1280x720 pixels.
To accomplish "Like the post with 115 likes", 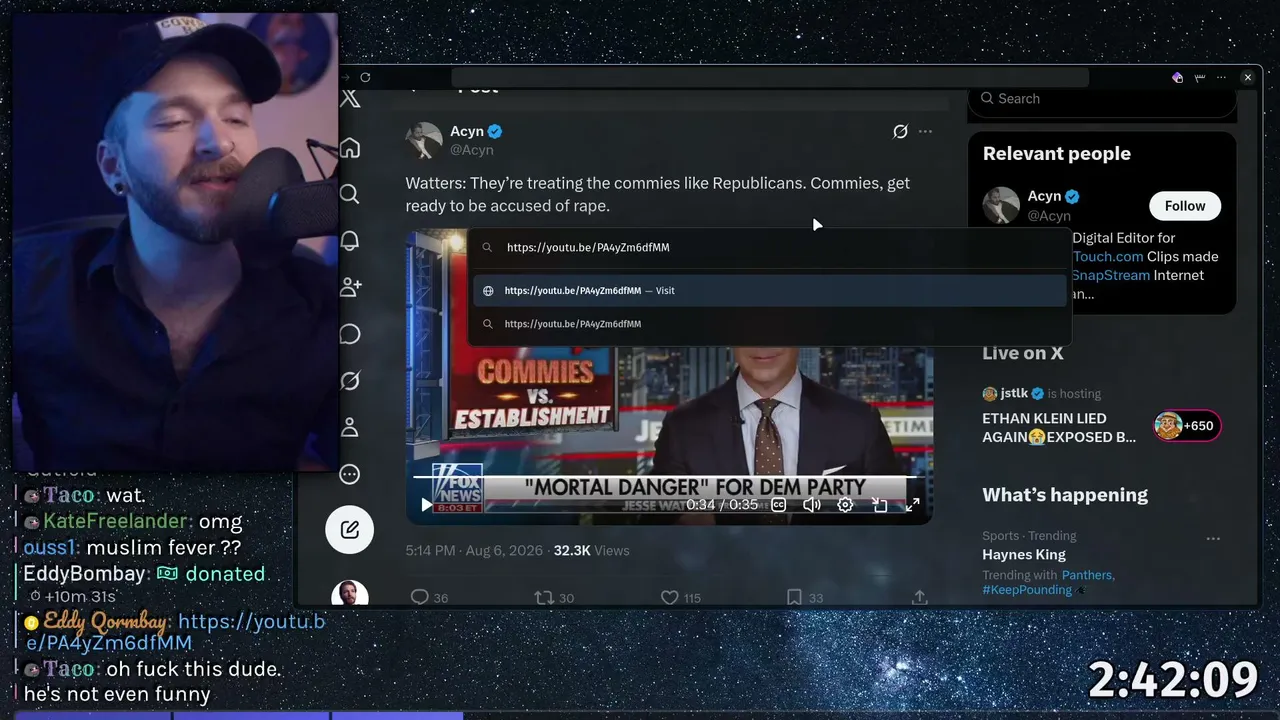I will (x=669, y=597).
